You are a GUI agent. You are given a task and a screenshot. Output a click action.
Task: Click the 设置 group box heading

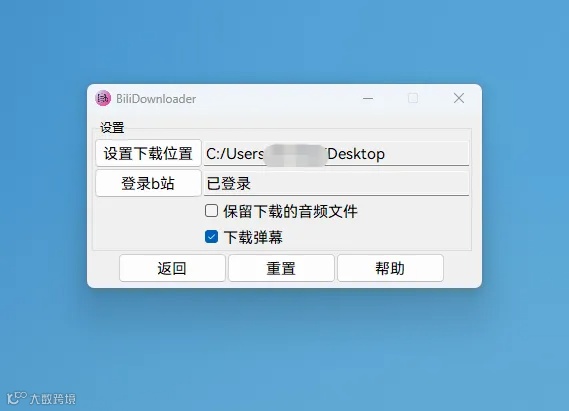pyautogui.click(x=112, y=127)
